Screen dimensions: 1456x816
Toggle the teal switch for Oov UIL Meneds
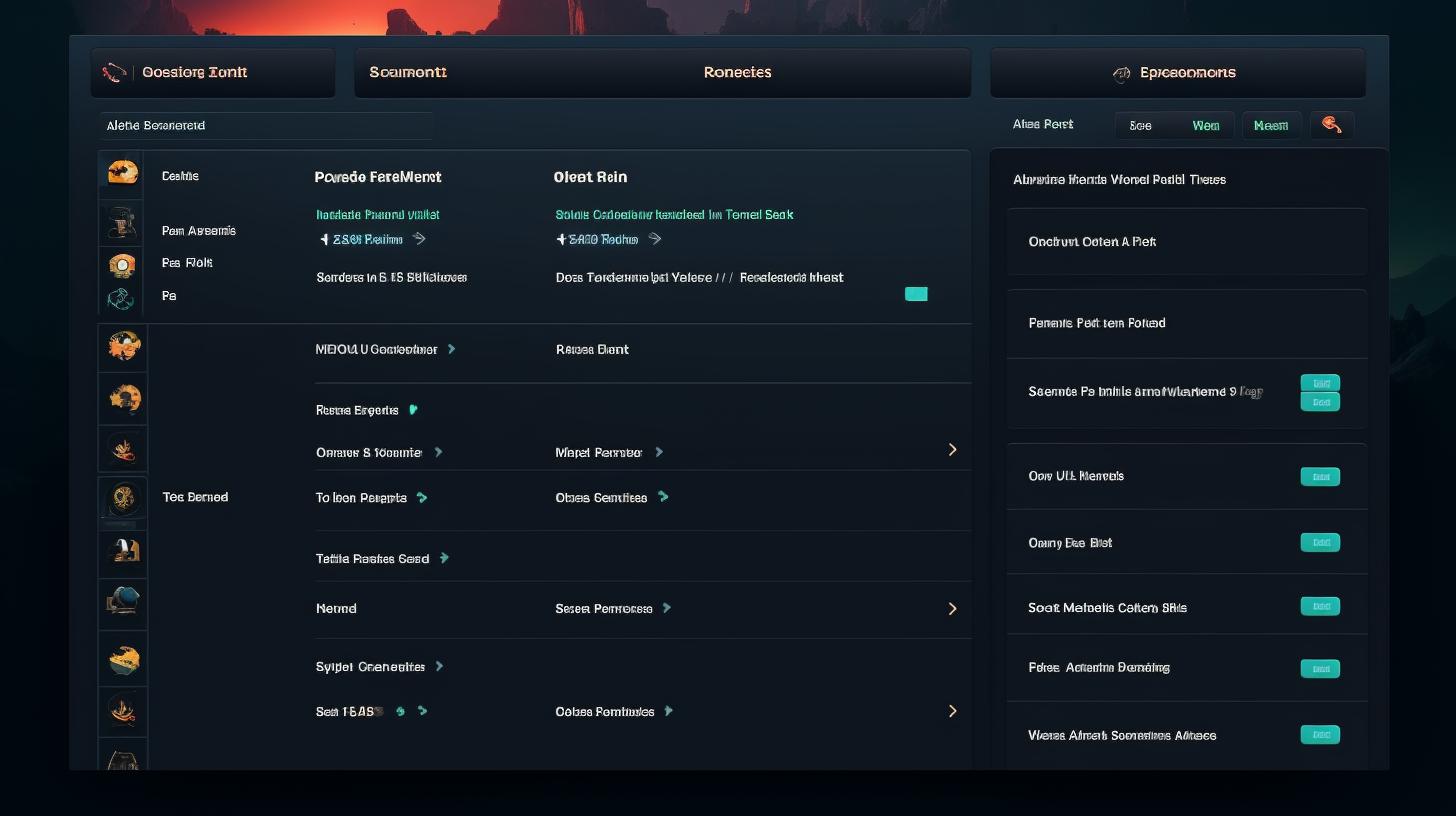[1319, 477]
